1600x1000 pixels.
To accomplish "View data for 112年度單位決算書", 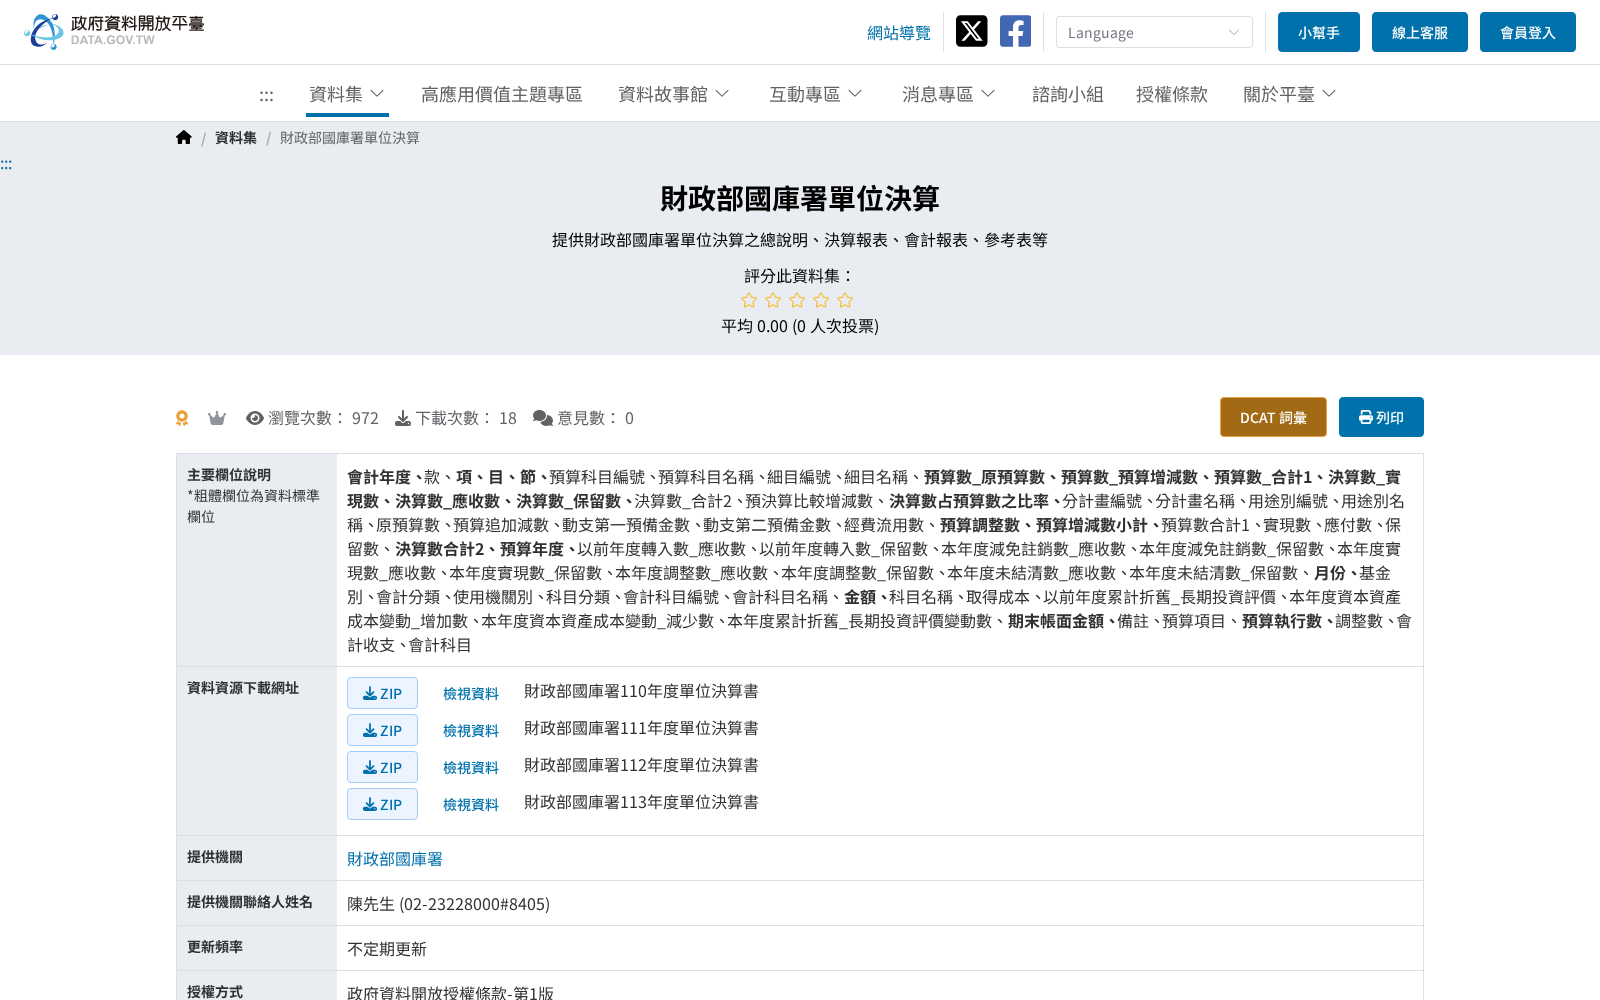I will (471, 767).
